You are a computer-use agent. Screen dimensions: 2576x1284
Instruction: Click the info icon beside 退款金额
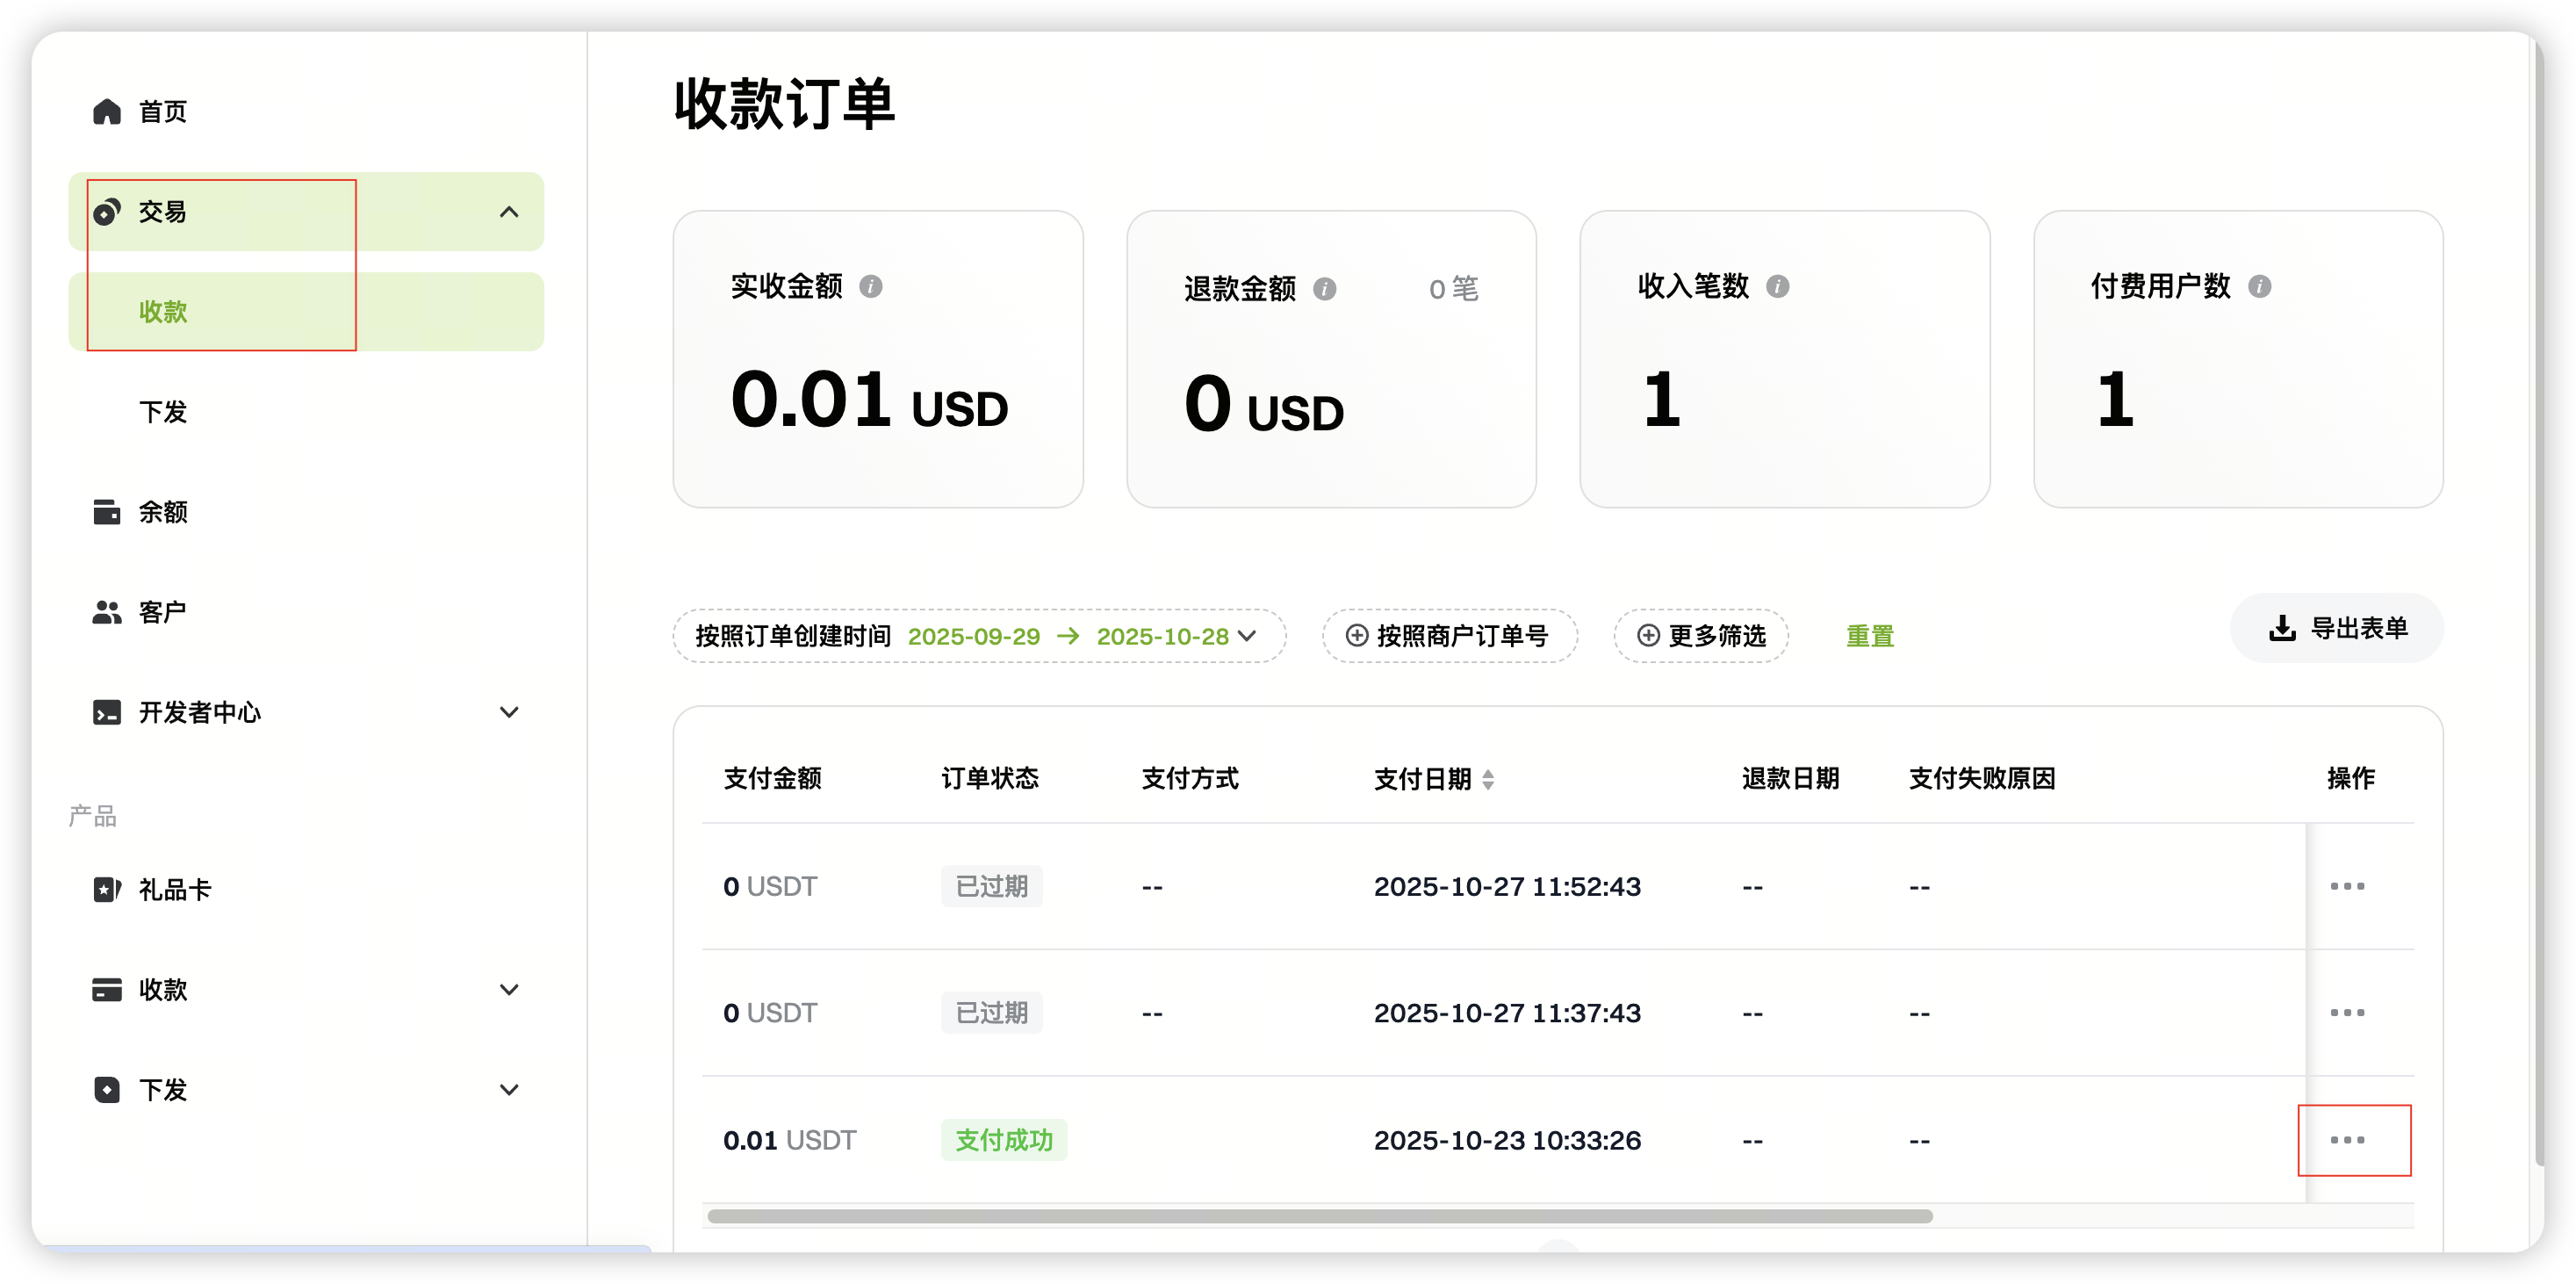pos(1324,289)
